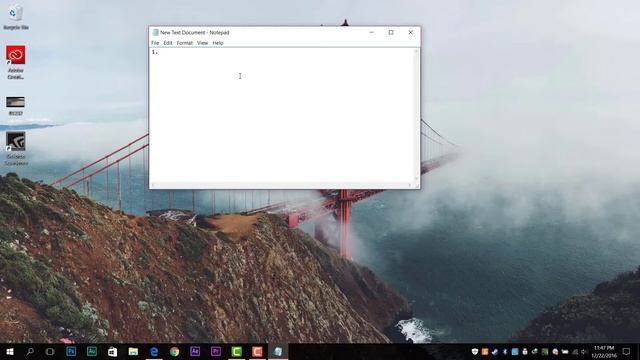
Task: Click the Notepad horizontal scrollbar track
Action: point(282,186)
